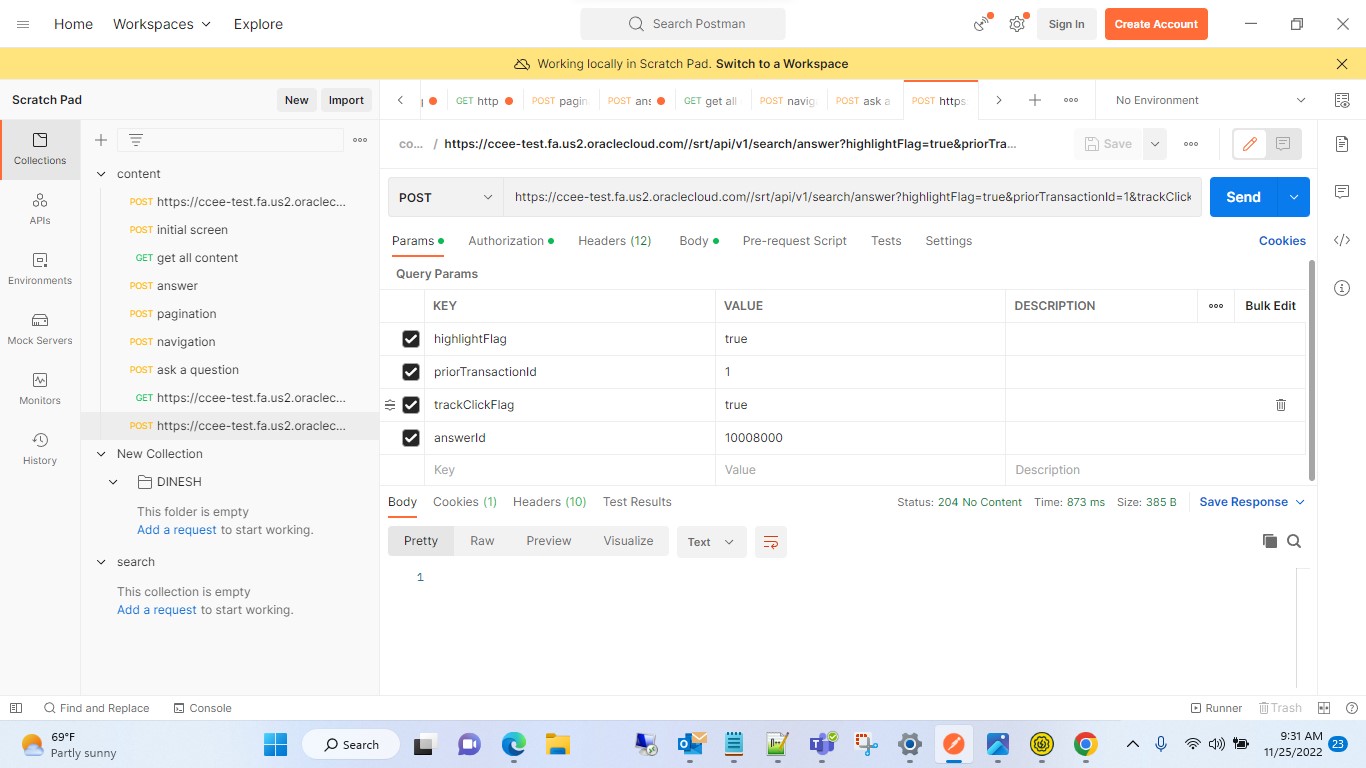Image resolution: width=1366 pixels, height=768 pixels.
Task: Copy the response body using the copy icon
Action: pos(1269,540)
